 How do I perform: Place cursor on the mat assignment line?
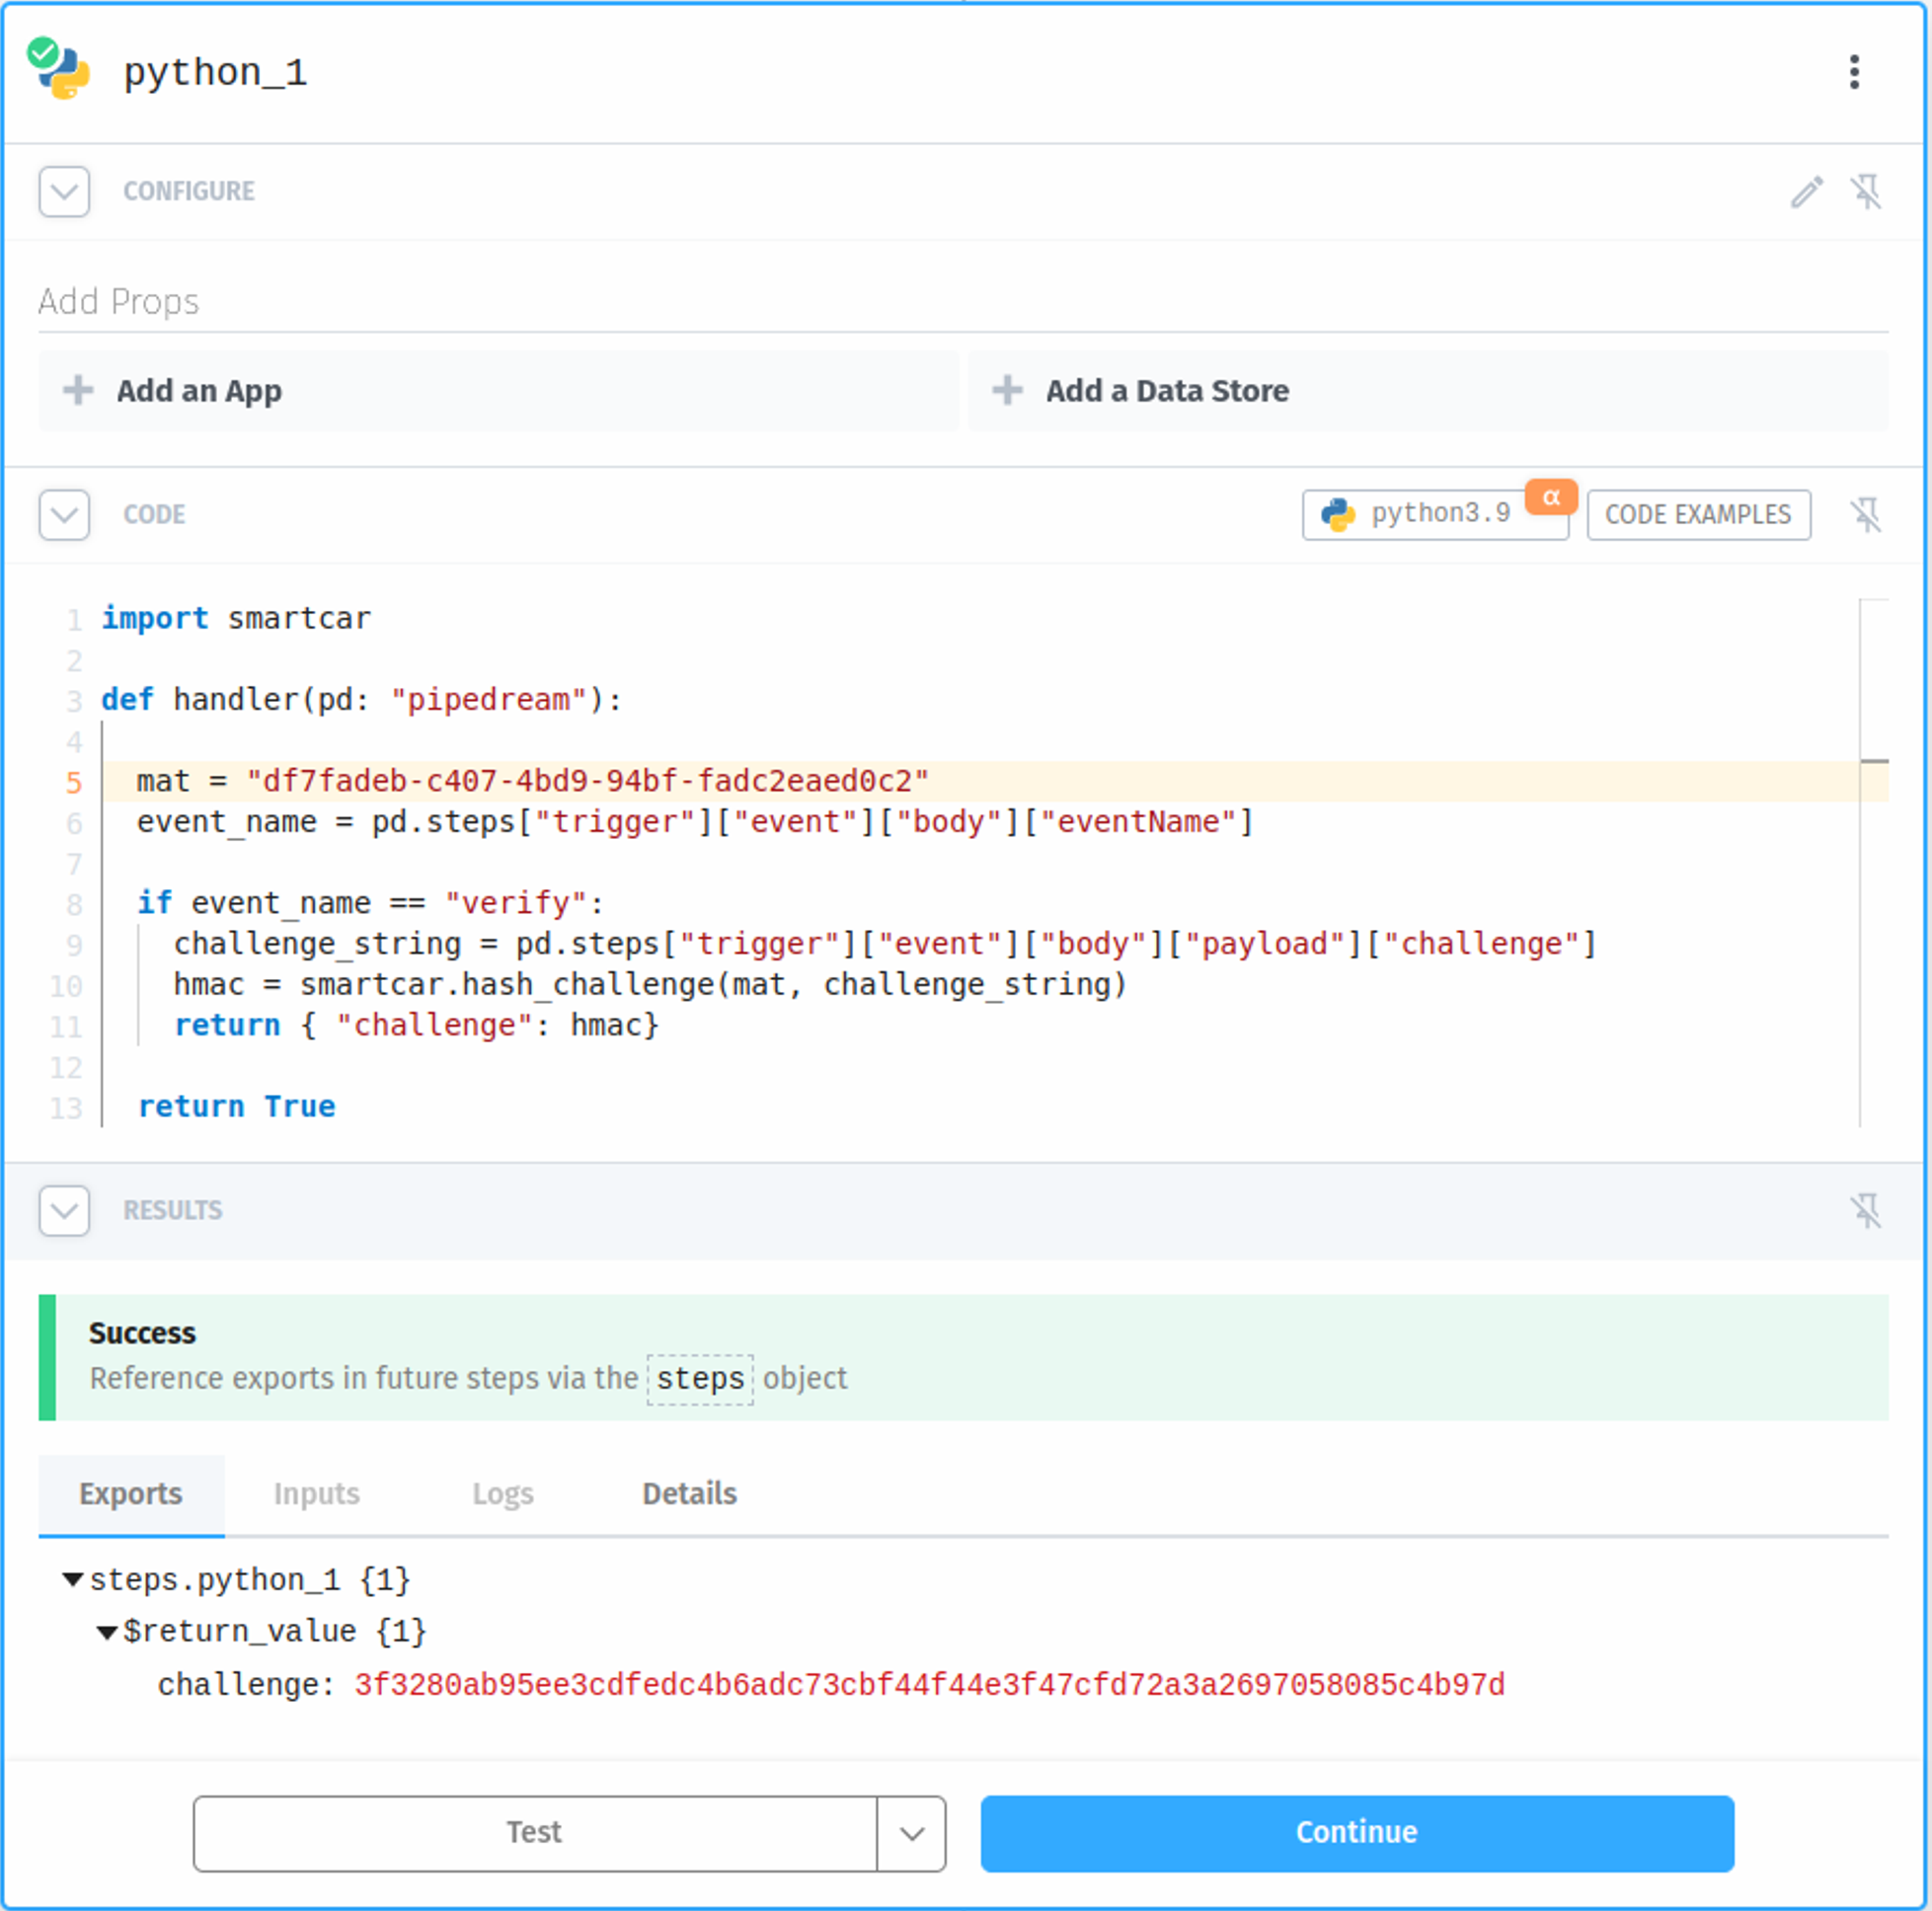click(x=532, y=781)
